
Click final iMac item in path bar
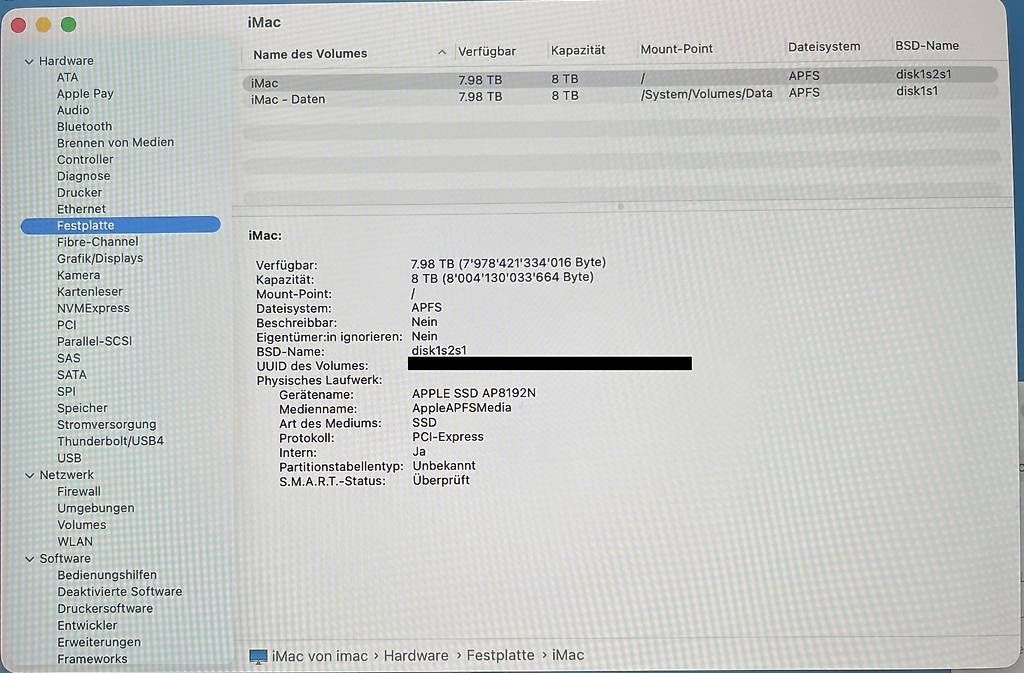[x=568, y=654]
